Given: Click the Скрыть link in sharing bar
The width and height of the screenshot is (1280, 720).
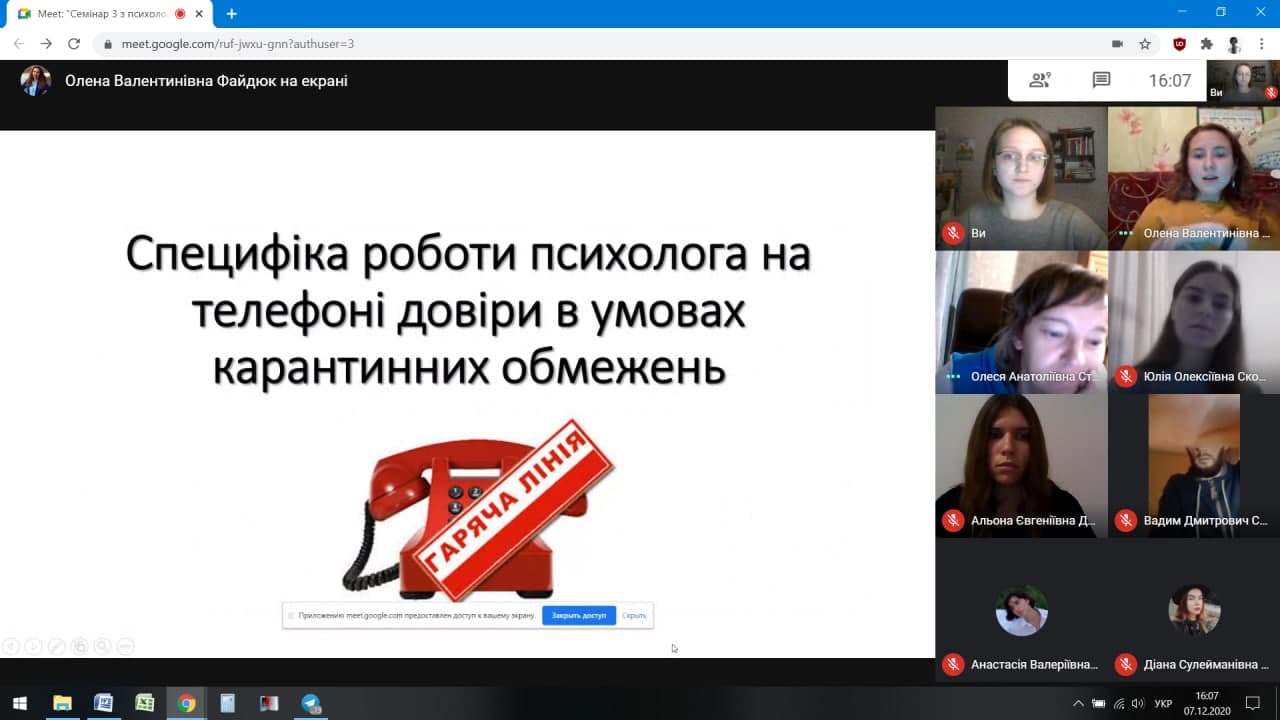Looking at the screenshot, I should [634, 615].
